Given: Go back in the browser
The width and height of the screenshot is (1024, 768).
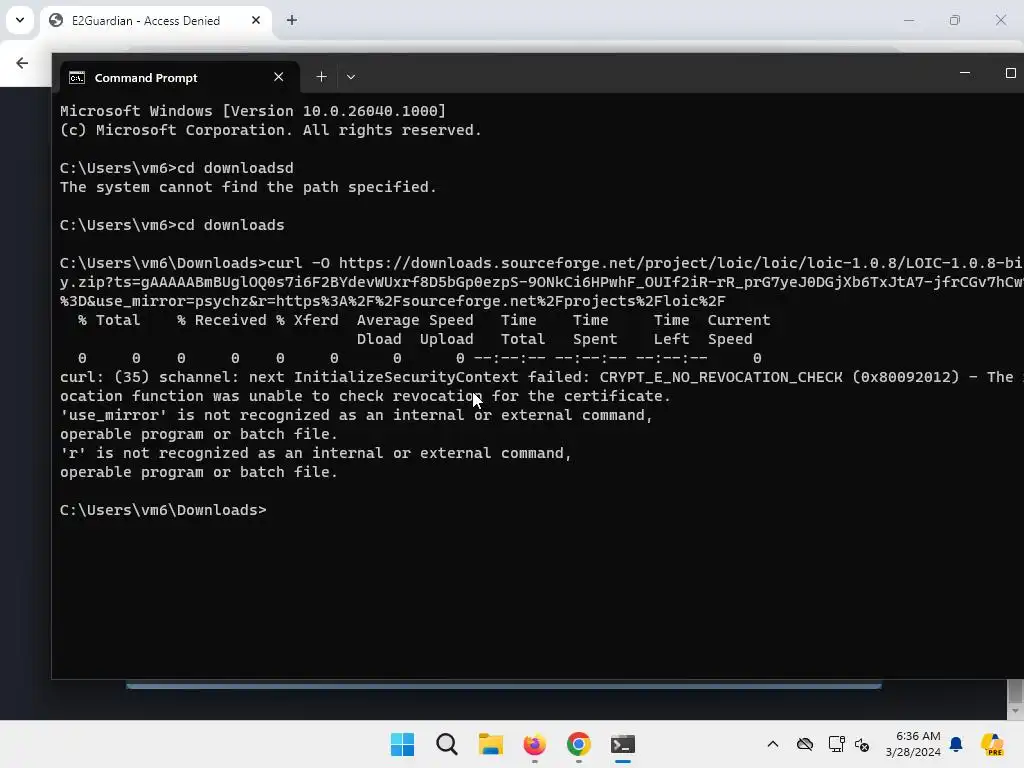Looking at the screenshot, I should tap(22, 63).
